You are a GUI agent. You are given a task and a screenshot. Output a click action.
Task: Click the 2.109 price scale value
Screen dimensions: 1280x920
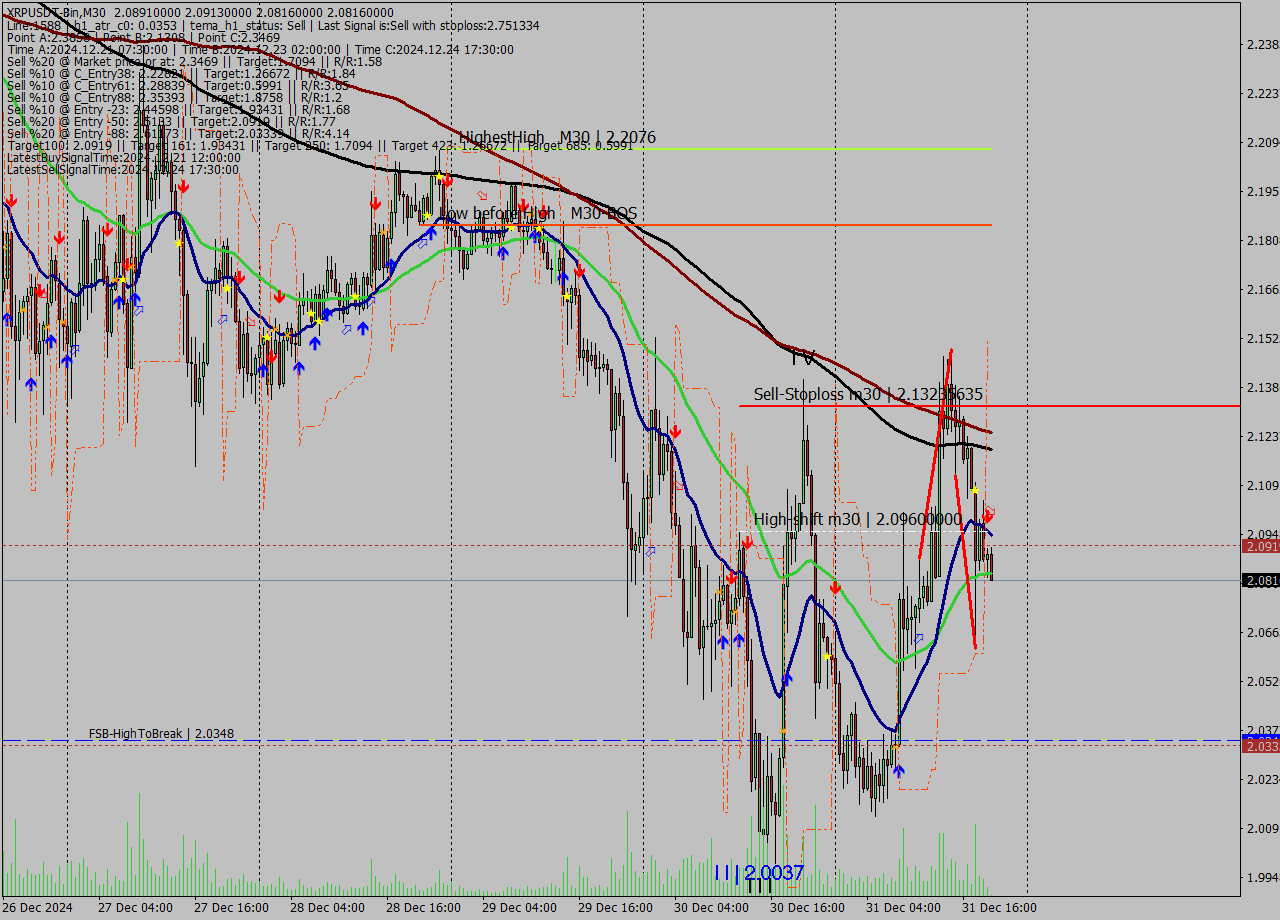(x=1262, y=485)
